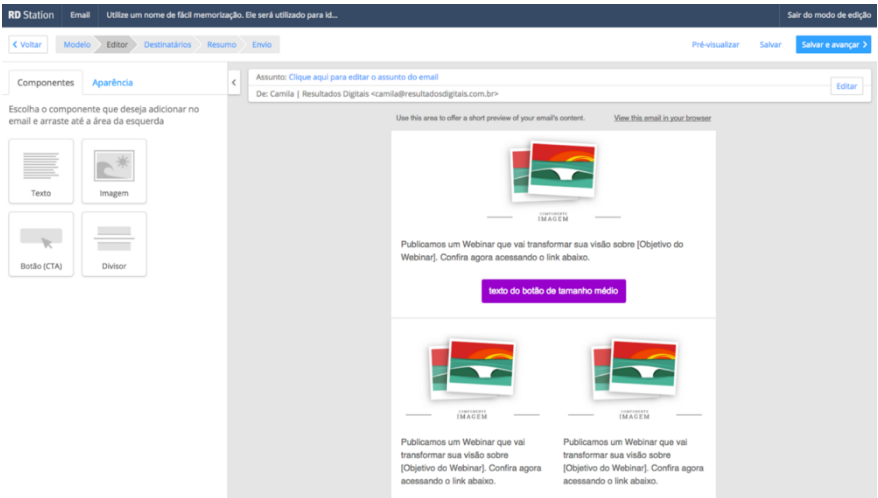This screenshot has height=498, width=878.
Task: Select the bottom-right image placeholder
Action: (x=634, y=368)
